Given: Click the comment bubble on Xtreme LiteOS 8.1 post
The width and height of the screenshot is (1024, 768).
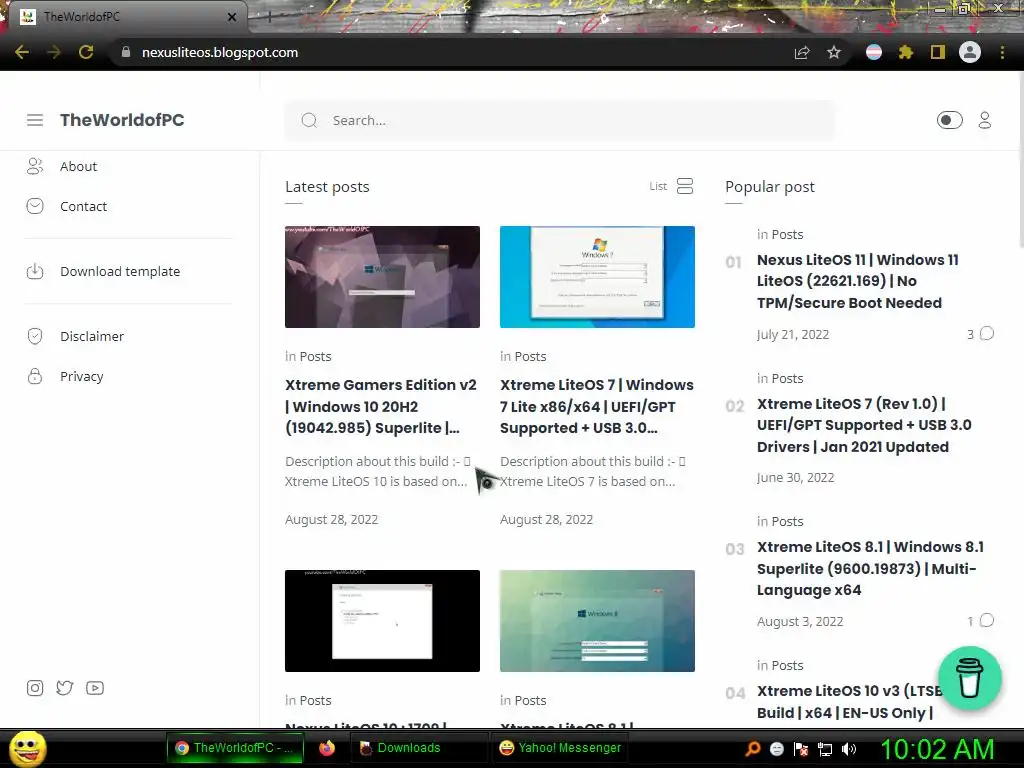Looking at the screenshot, I should pyautogui.click(x=987, y=620).
